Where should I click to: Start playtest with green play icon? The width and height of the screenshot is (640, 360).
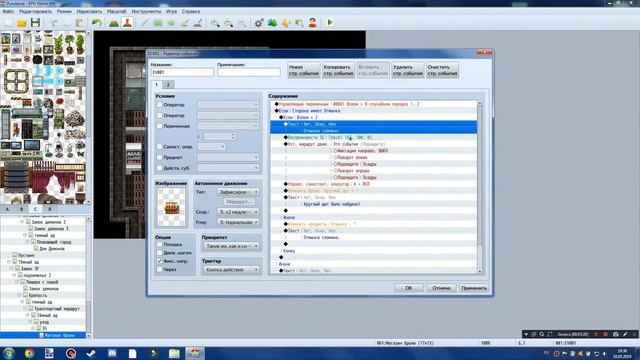coord(330,22)
